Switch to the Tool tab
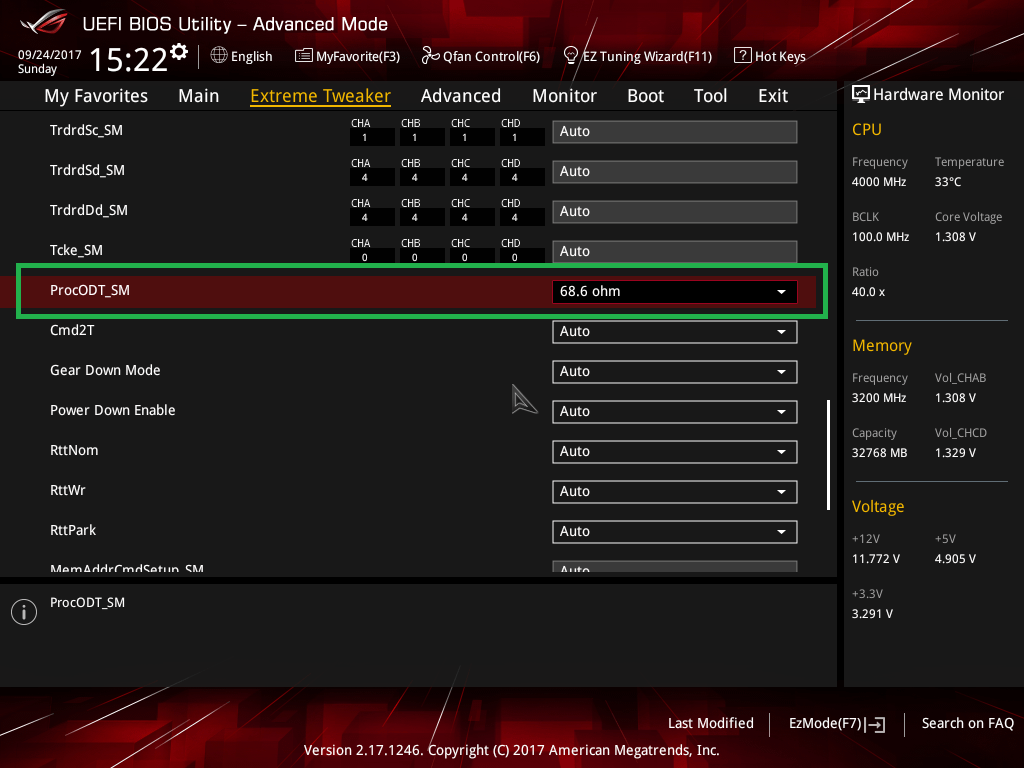Screen dimensions: 1024x768 (711, 96)
